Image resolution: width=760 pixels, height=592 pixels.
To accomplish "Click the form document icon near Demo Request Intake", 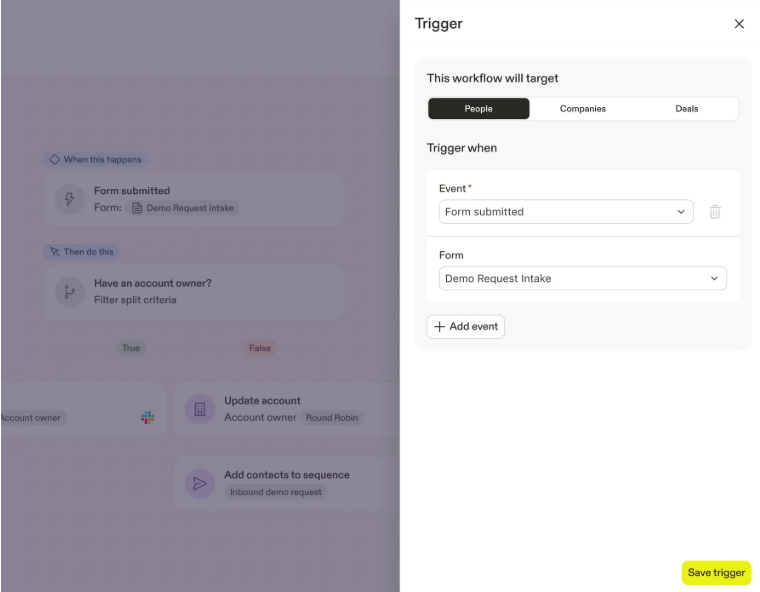I will click(137, 208).
